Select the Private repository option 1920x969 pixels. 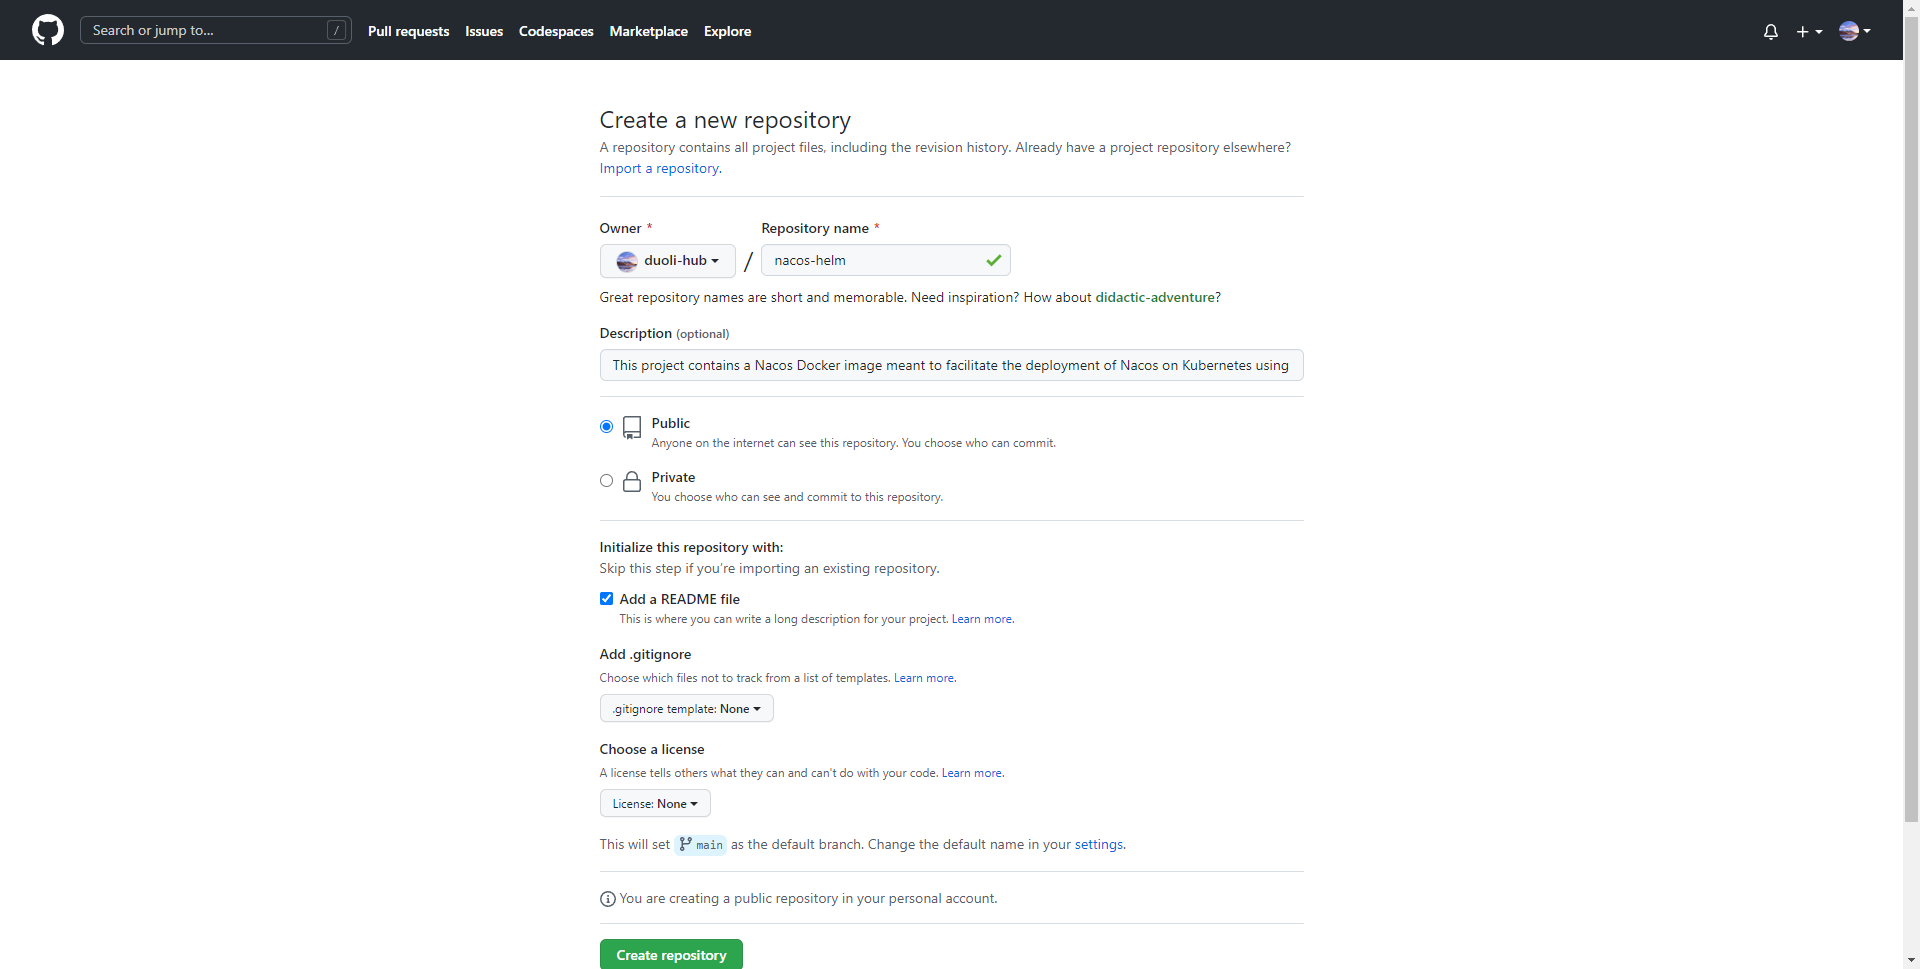[606, 480]
